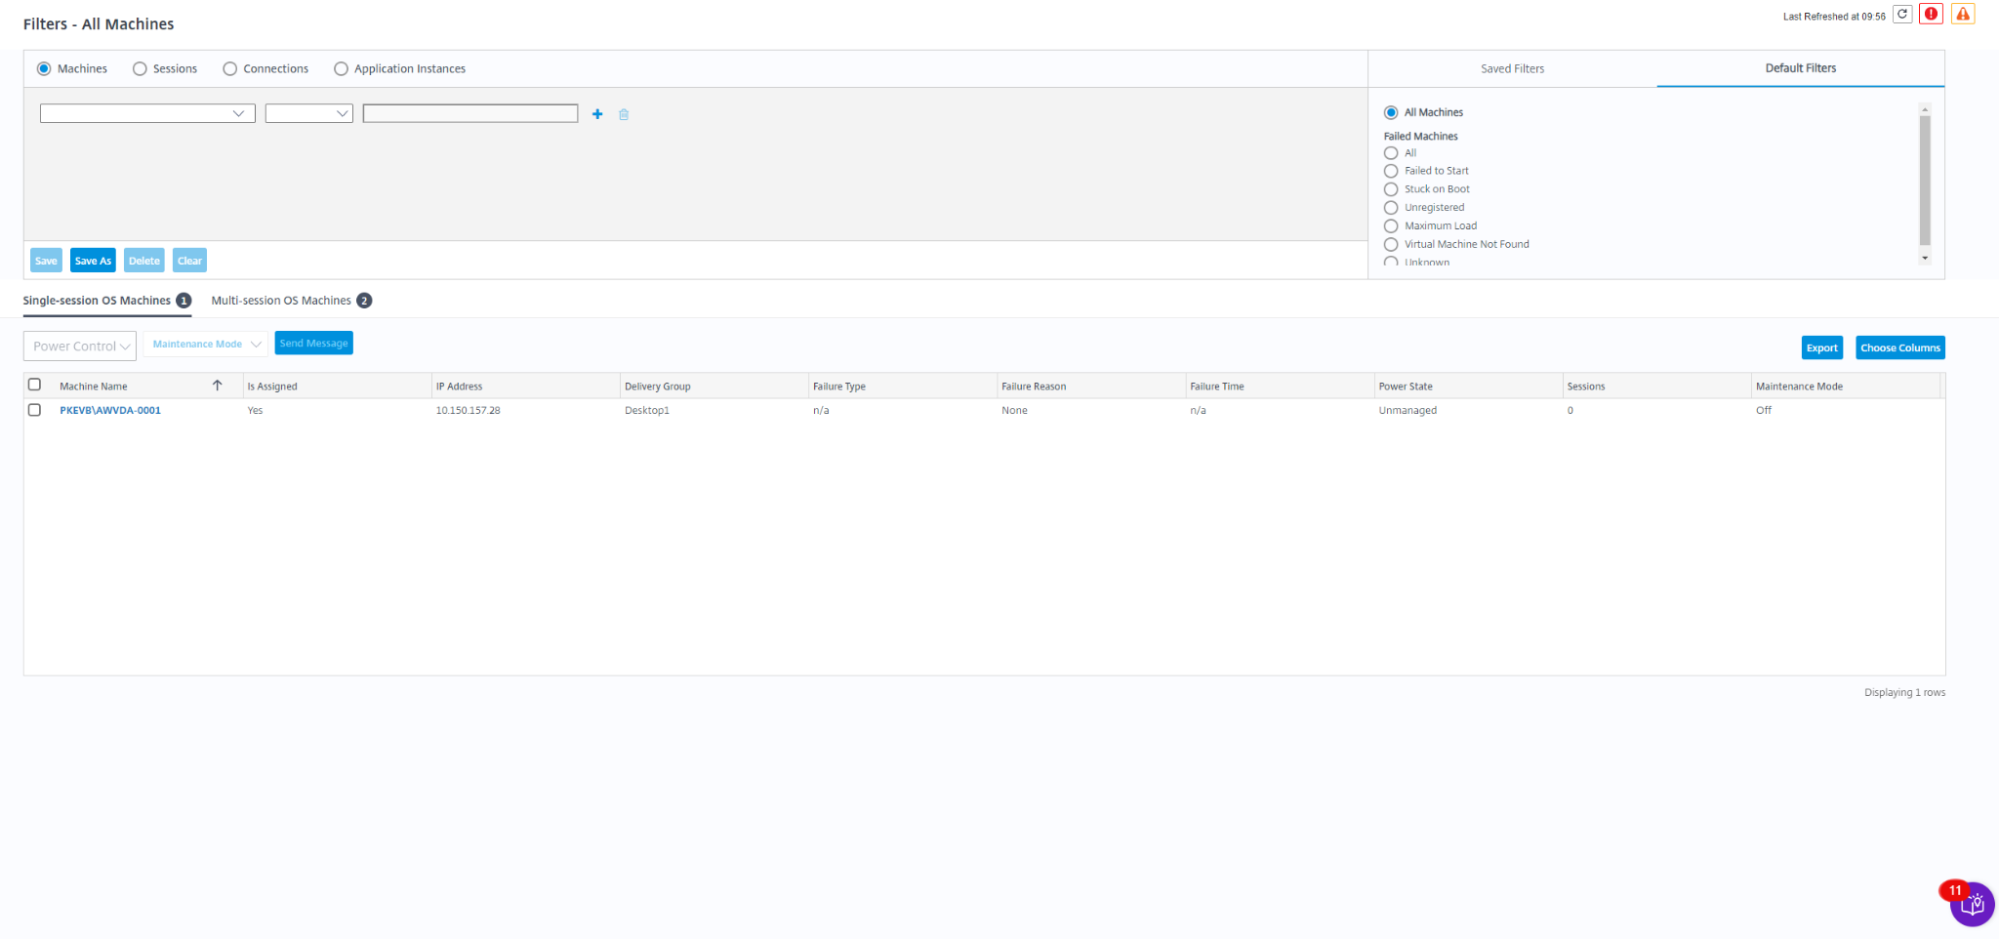Image resolution: width=1999 pixels, height=939 pixels.
Task: Click the scroll down arrow in Default Filters
Action: pos(1924,258)
